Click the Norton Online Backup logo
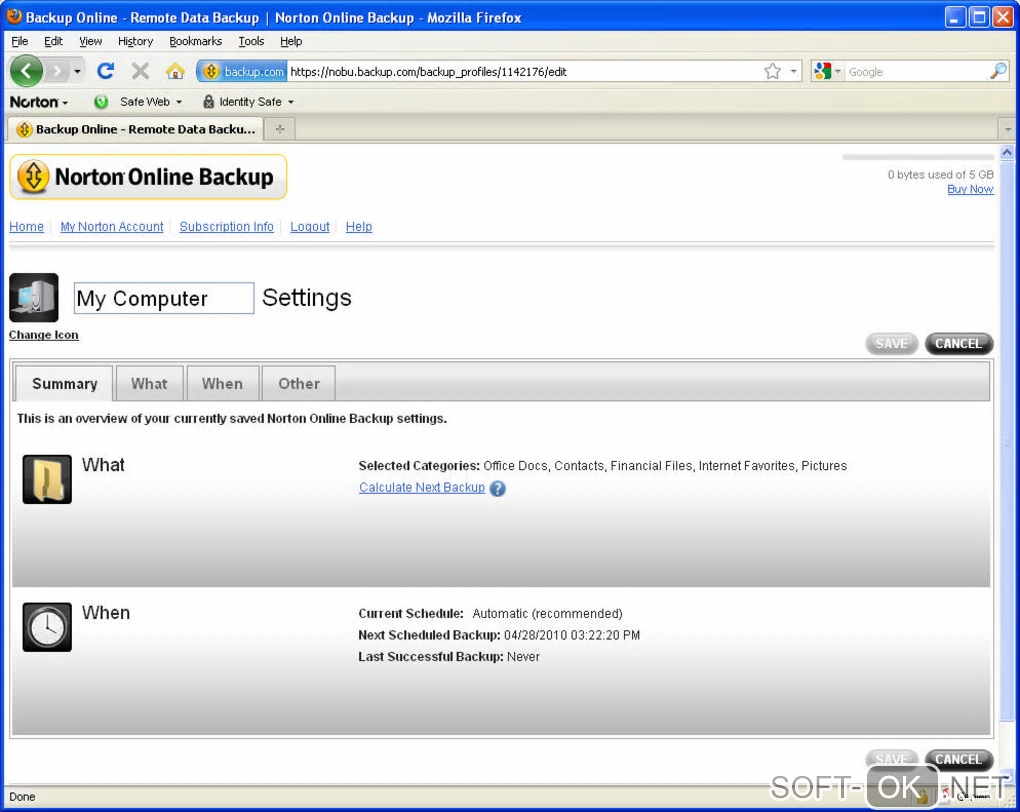The width and height of the screenshot is (1020, 812). point(148,177)
